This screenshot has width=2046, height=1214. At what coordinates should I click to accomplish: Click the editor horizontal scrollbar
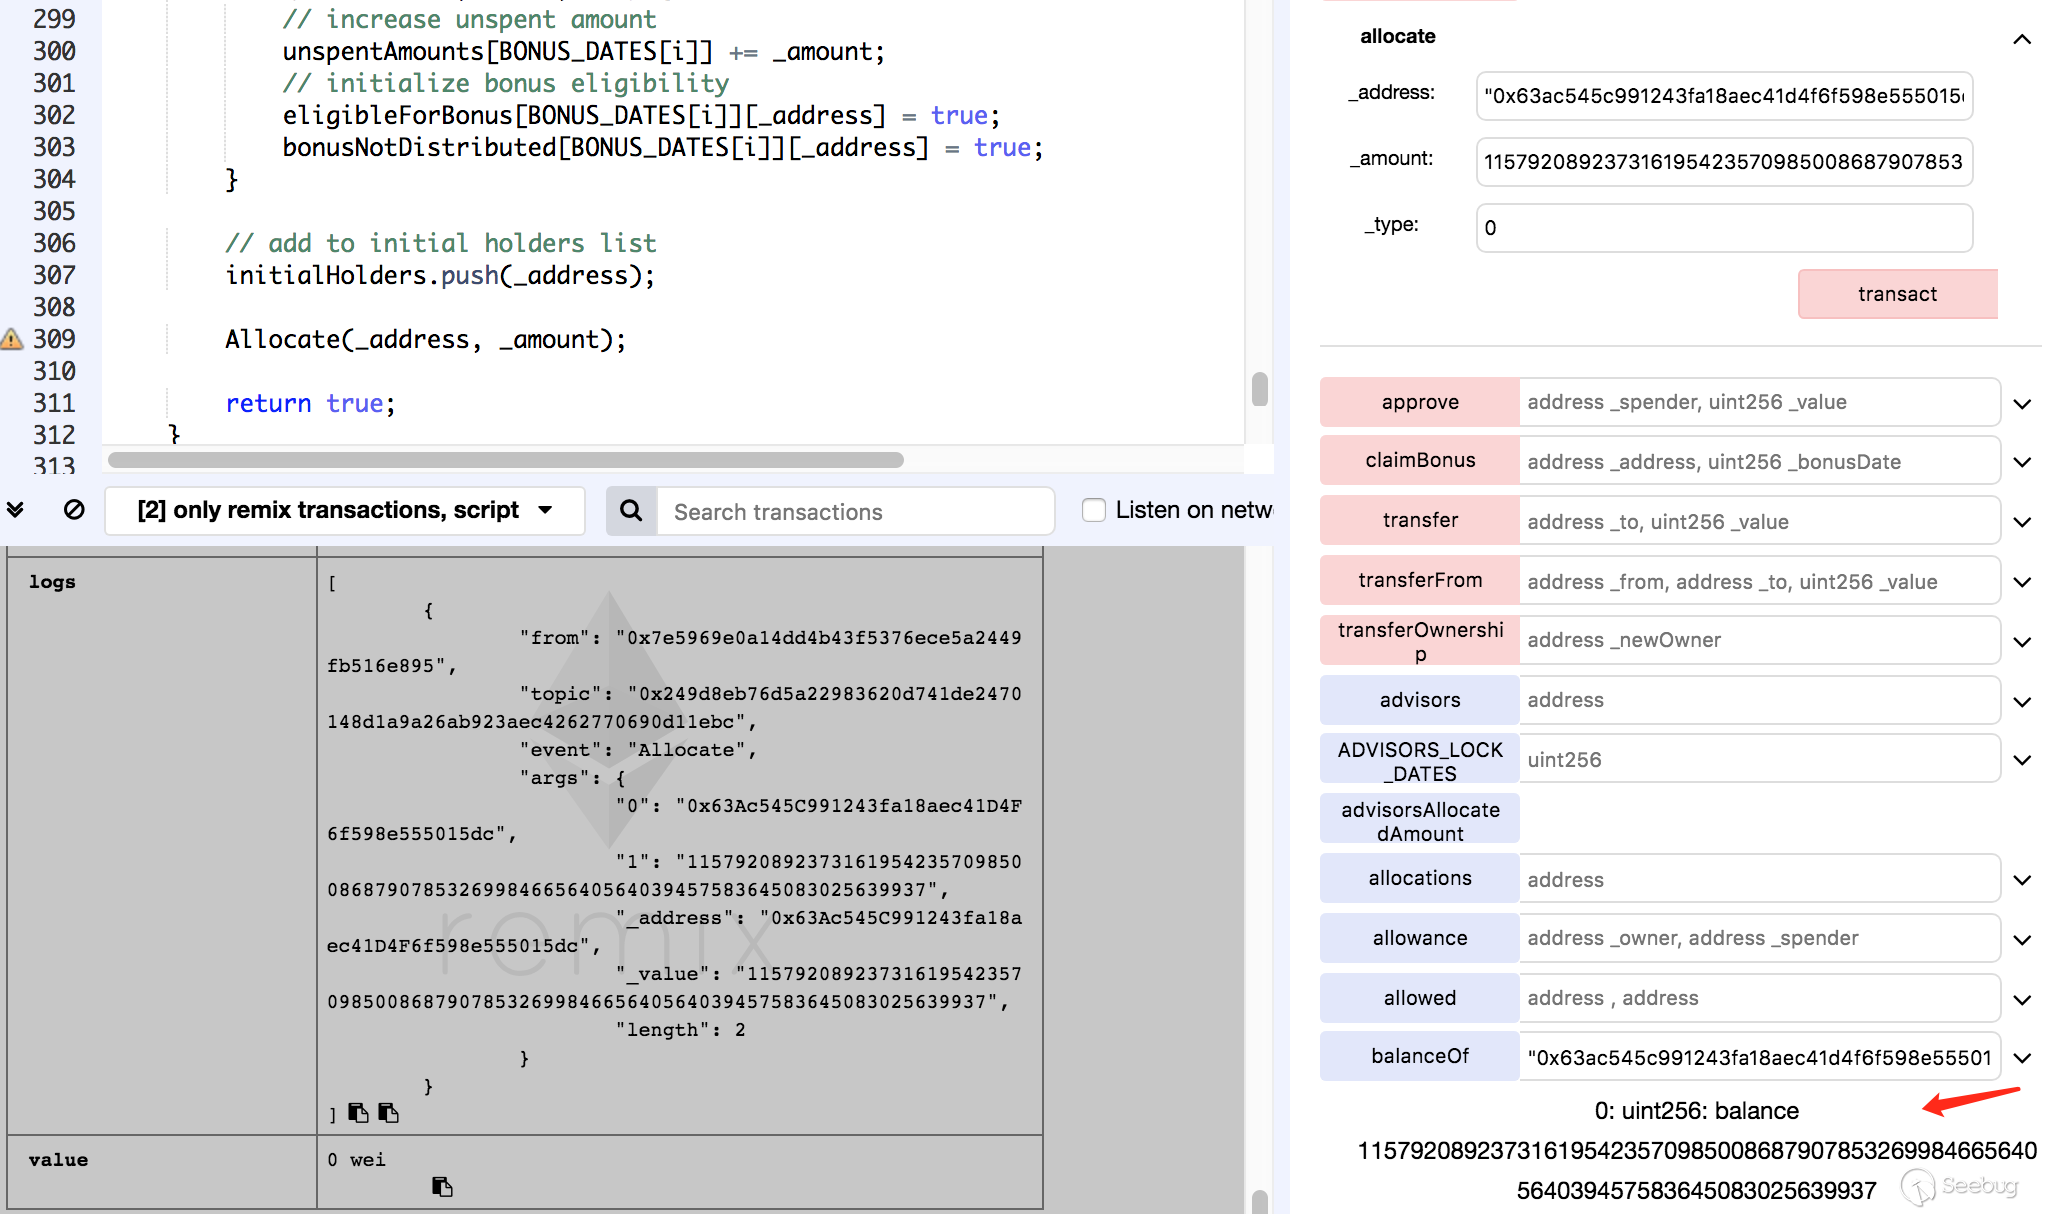pos(506,460)
